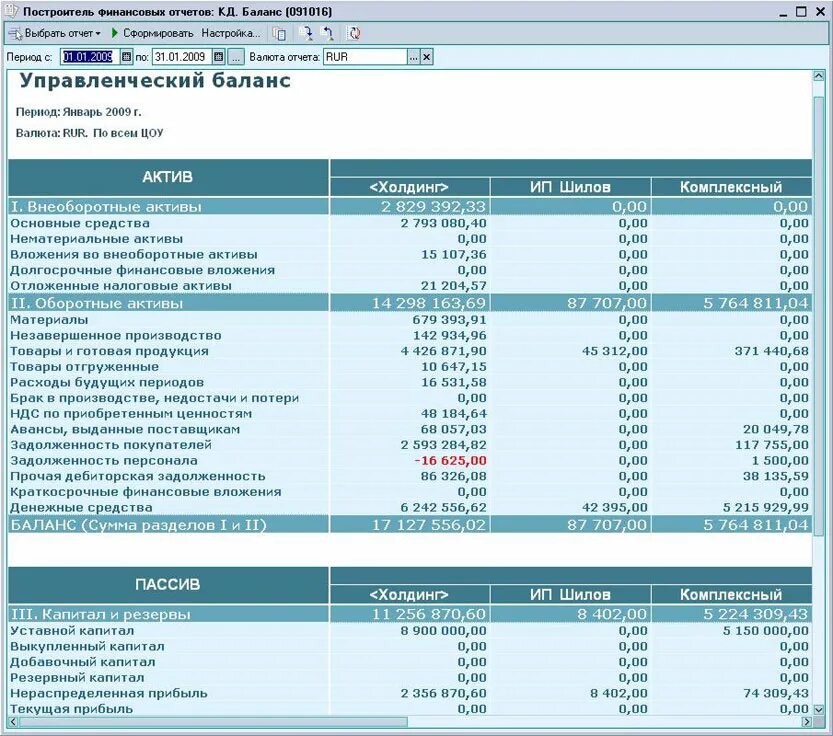Viewport: 833px width, 736px height.
Task: Click the <Холдинг> column header in АКТИВ table
Action: pyautogui.click(x=409, y=187)
